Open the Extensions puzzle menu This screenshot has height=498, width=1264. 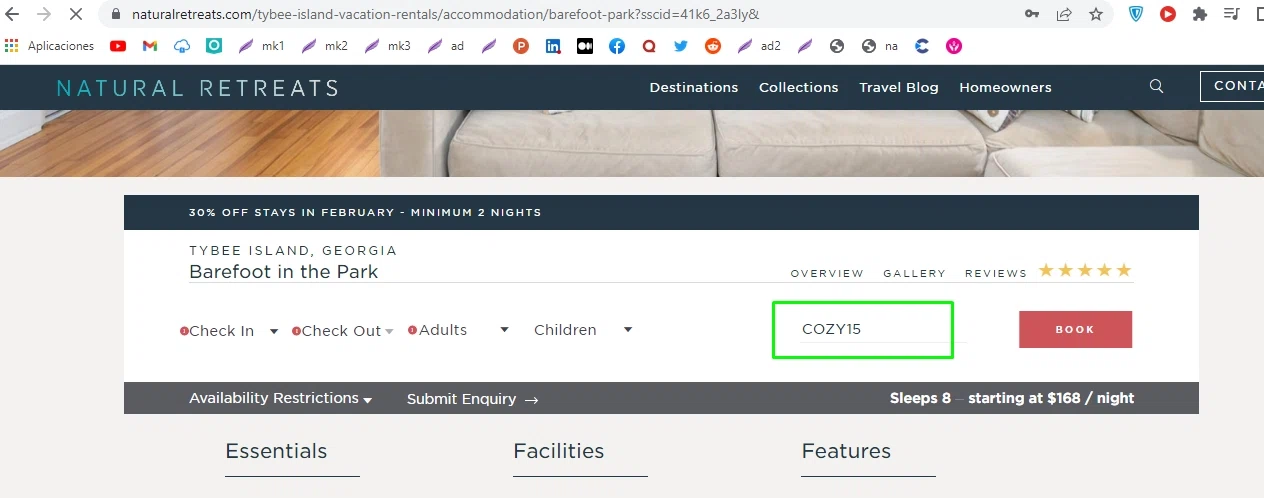coord(1200,15)
